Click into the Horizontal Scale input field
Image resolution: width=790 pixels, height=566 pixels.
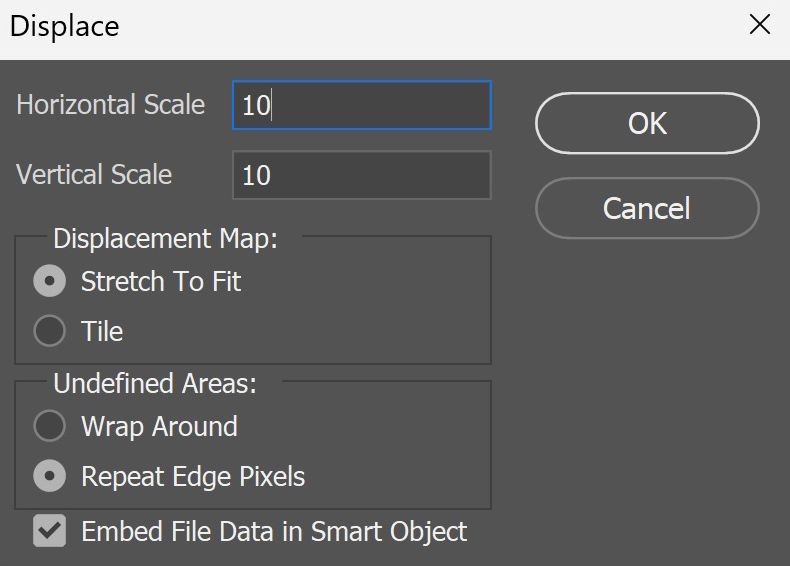(x=362, y=105)
